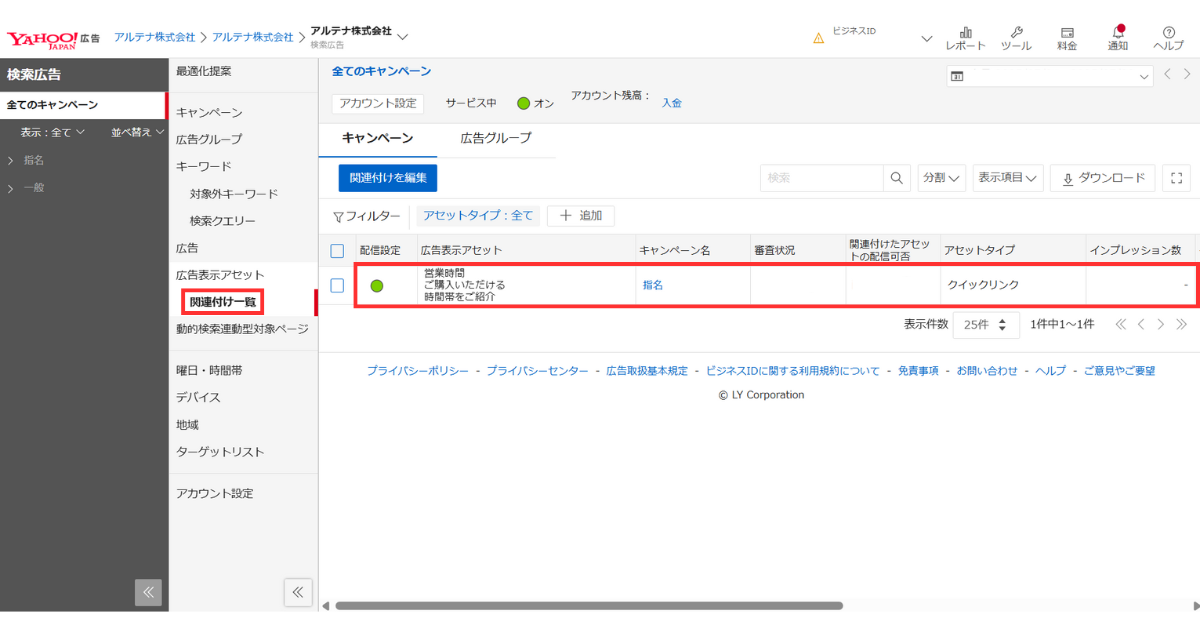Screen dimensions: 1200x630
Task: Open the 表示項目 dropdown
Action: [x=1008, y=178]
